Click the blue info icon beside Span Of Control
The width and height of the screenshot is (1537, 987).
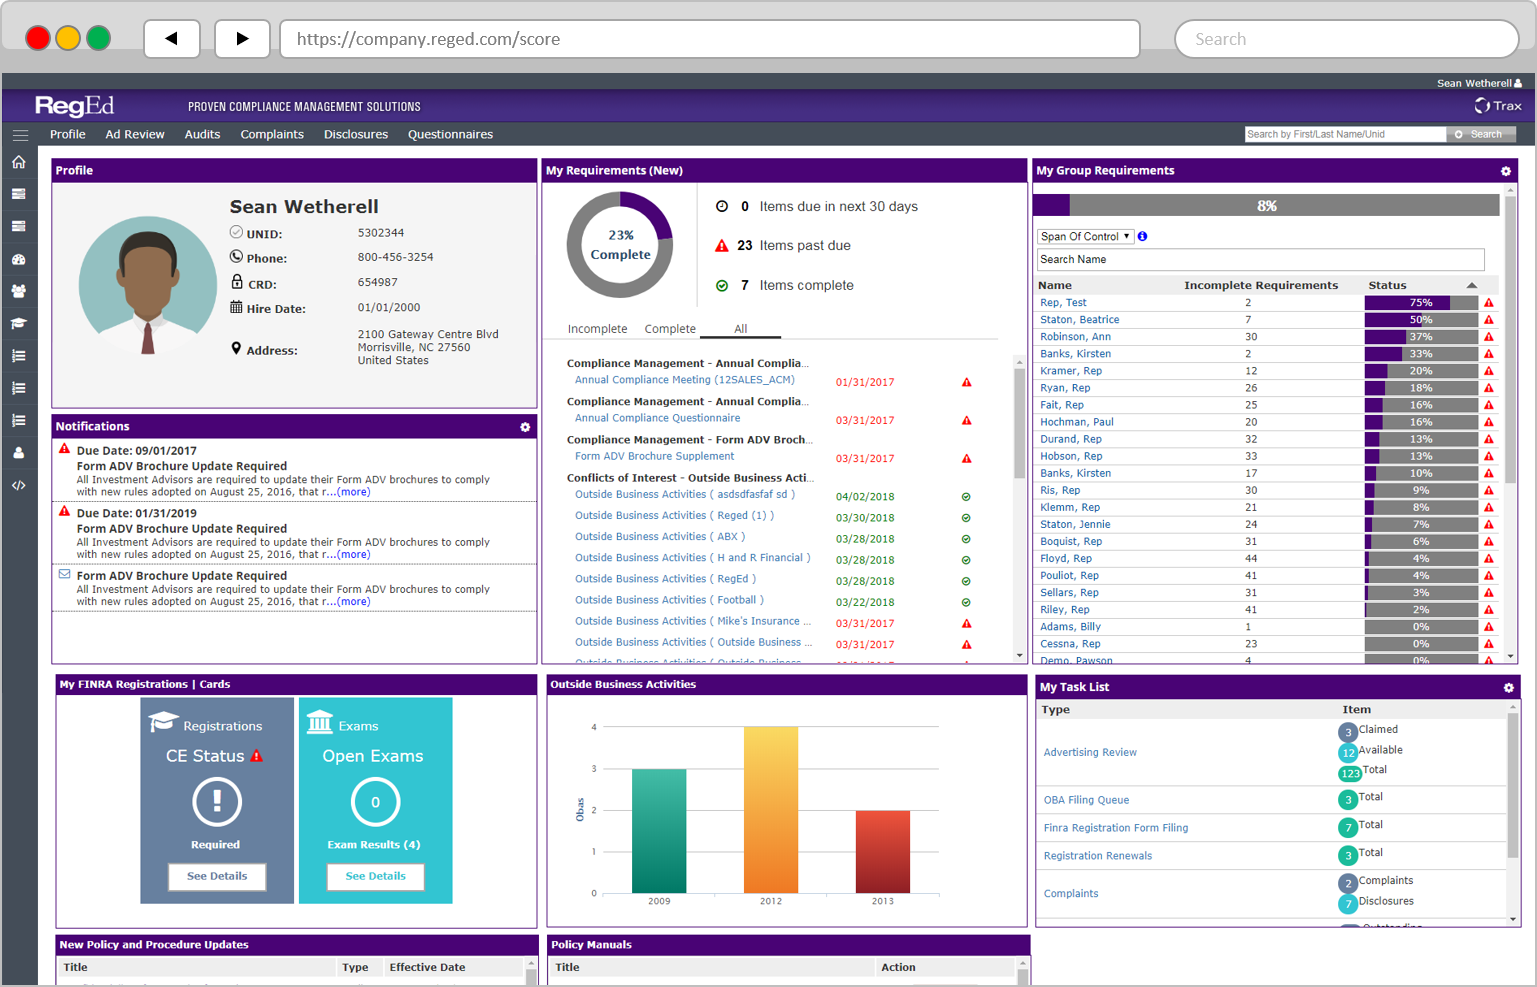pyautogui.click(x=1141, y=236)
